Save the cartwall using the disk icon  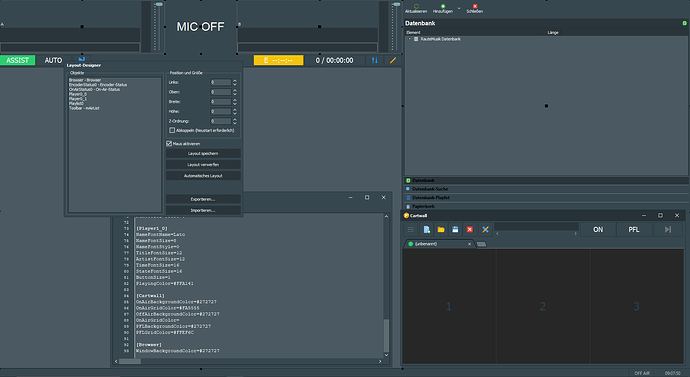(455, 230)
